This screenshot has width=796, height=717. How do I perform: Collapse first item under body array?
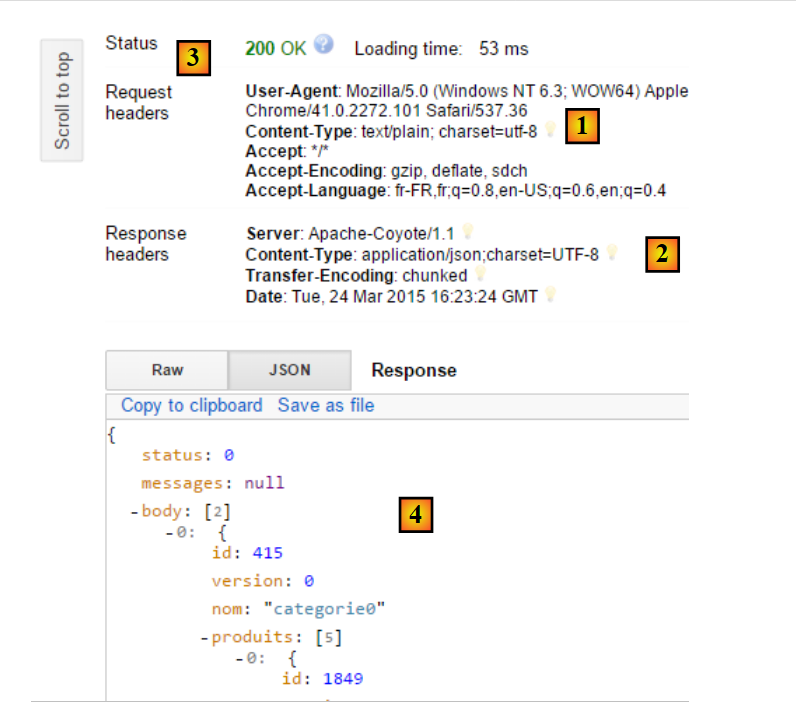click(x=169, y=533)
